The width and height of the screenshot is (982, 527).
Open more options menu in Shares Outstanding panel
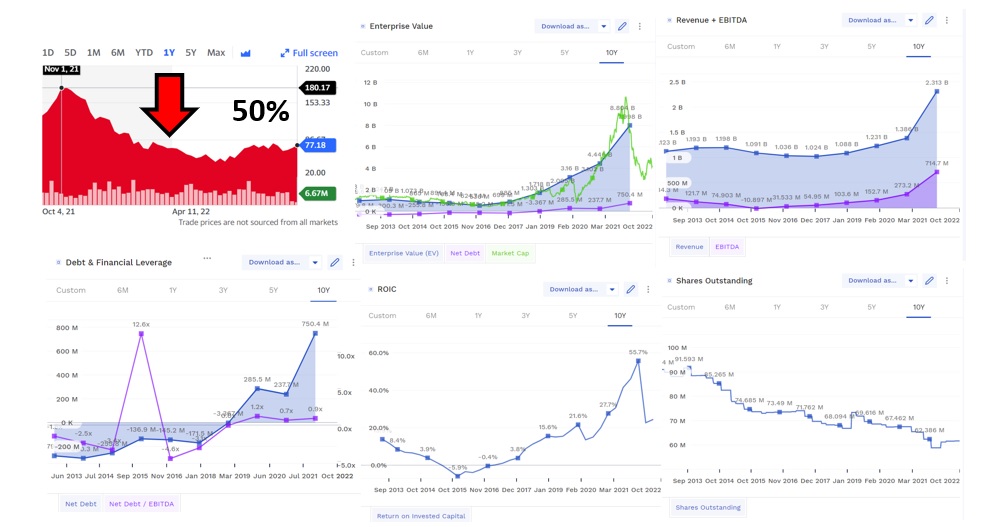point(946,281)
